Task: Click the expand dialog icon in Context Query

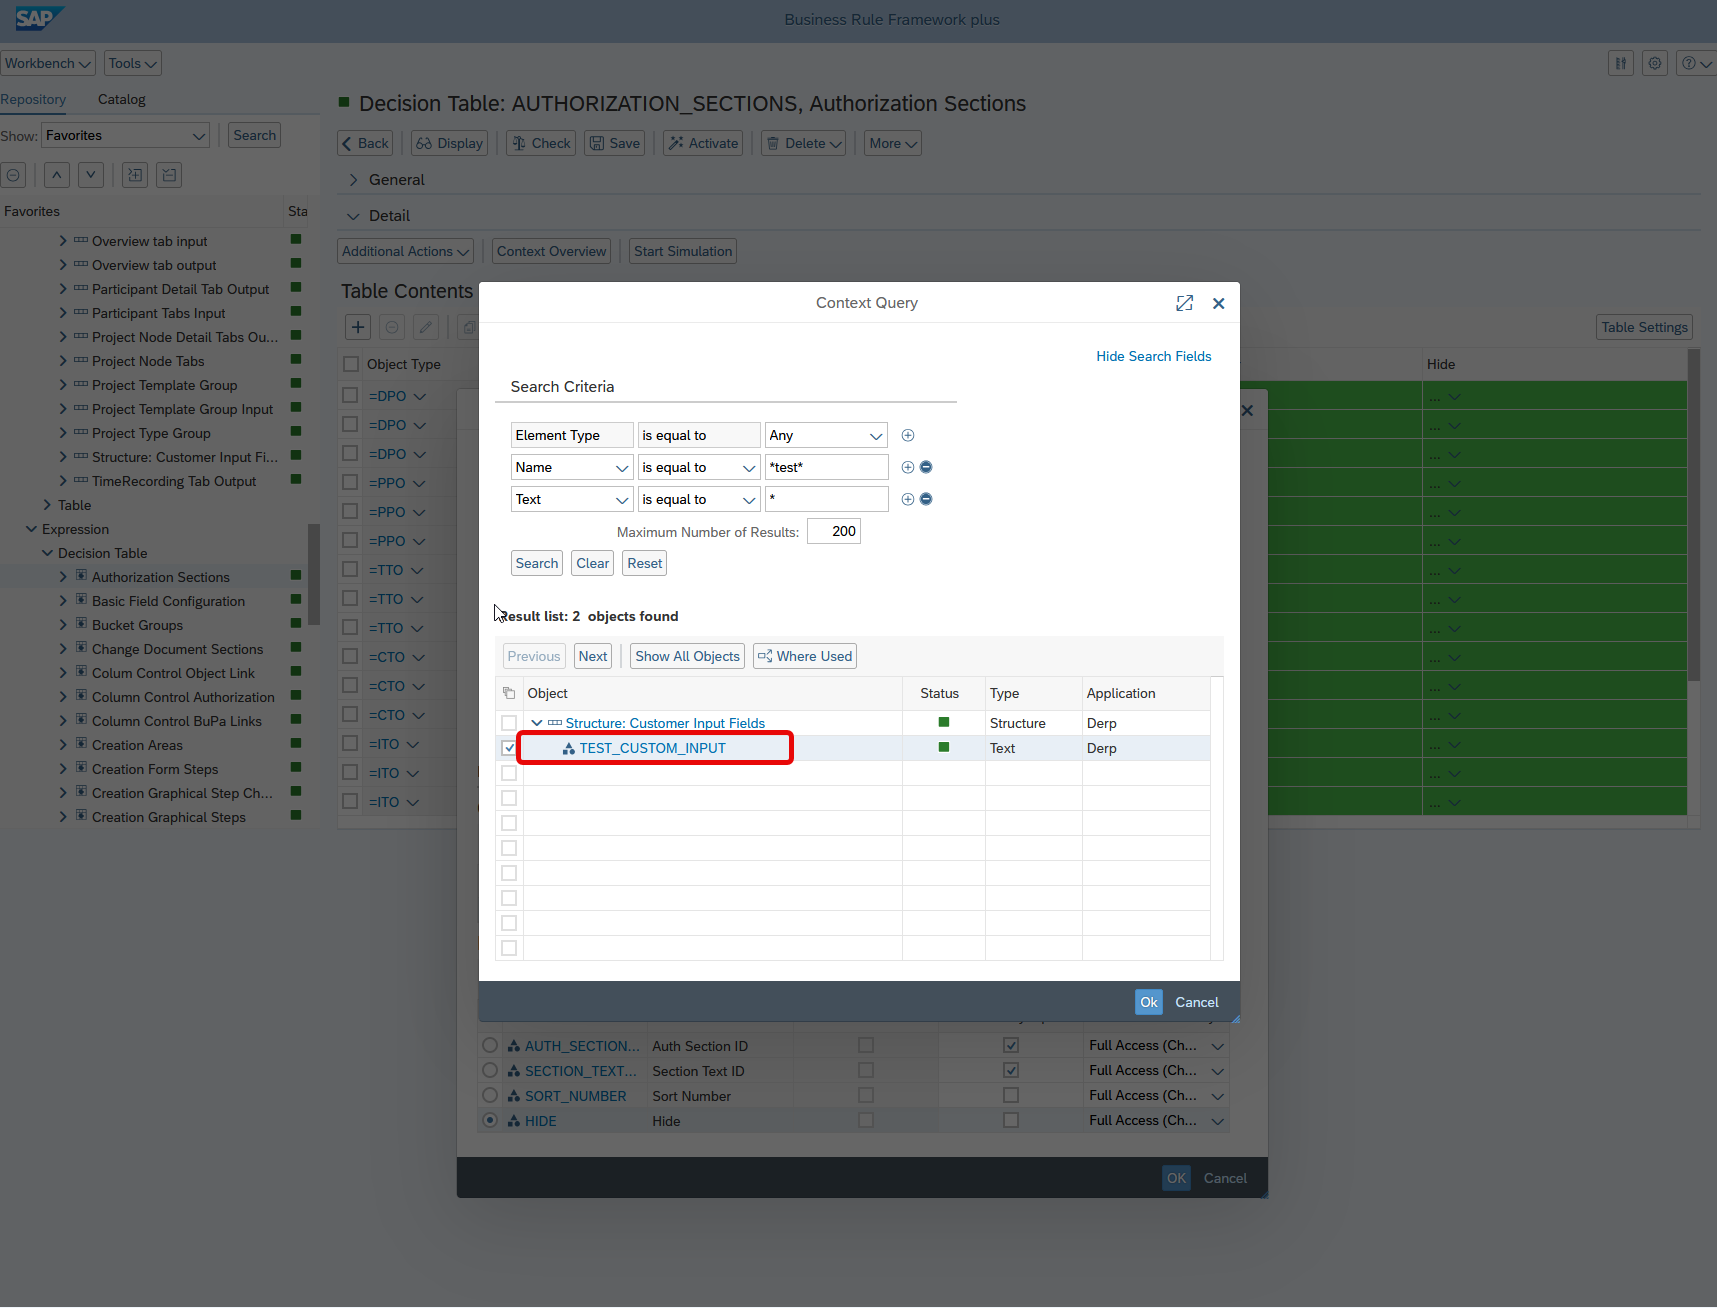Action: point(1184,303)
